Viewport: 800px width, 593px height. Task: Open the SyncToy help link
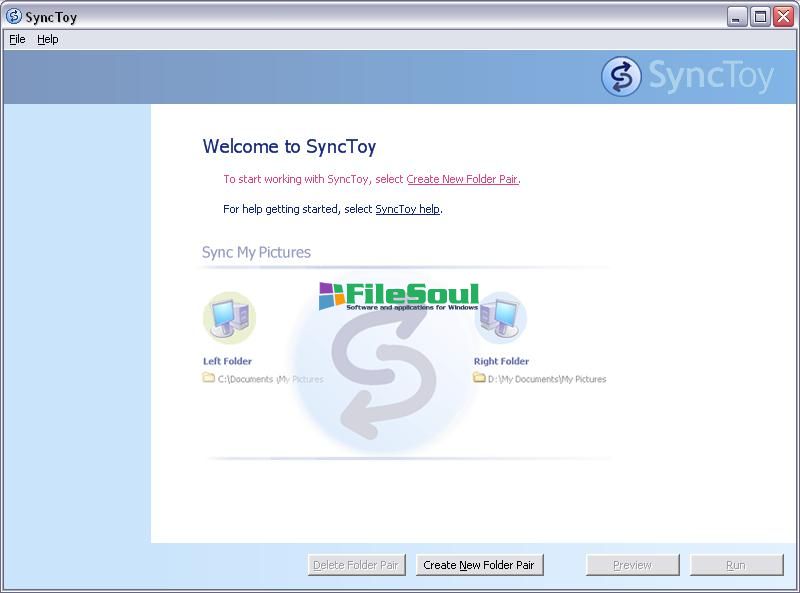[408, 209]
